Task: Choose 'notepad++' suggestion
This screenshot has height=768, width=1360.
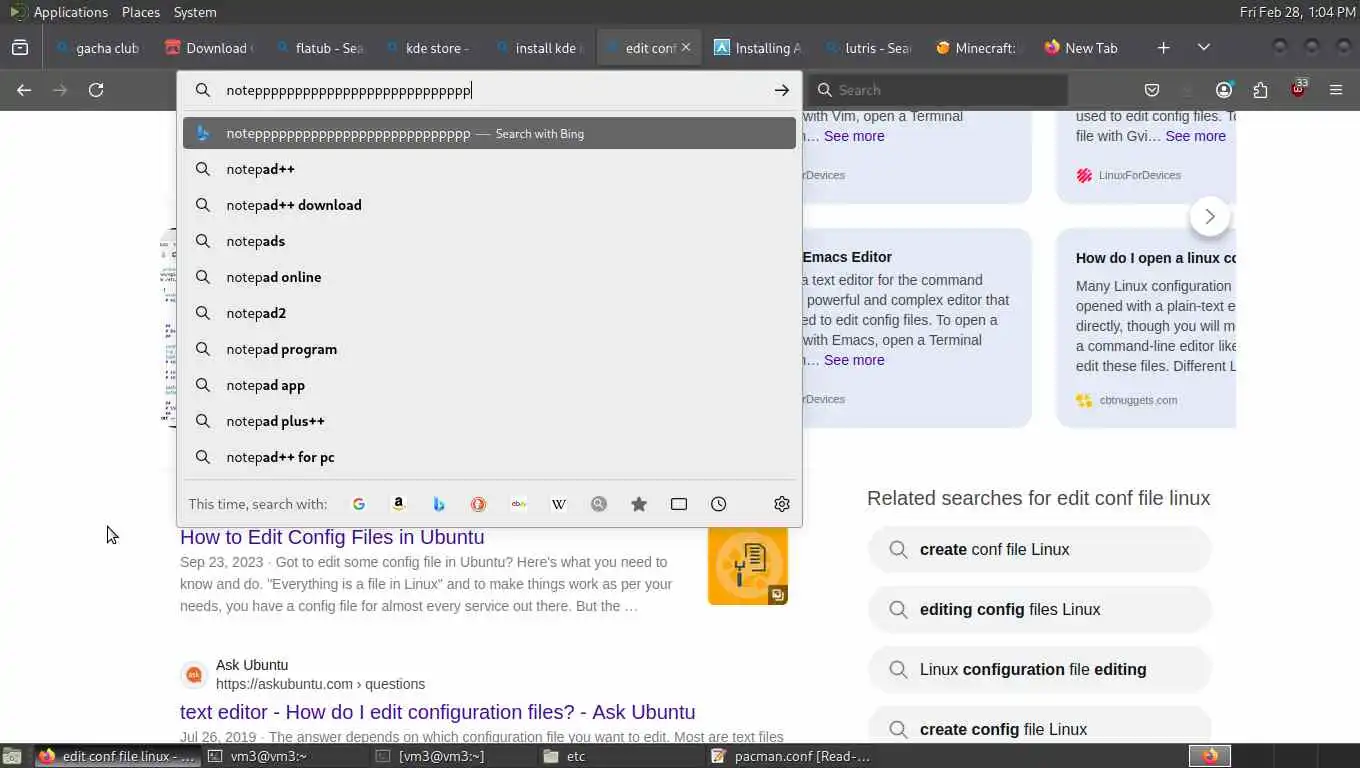Action: pos(489,169)
